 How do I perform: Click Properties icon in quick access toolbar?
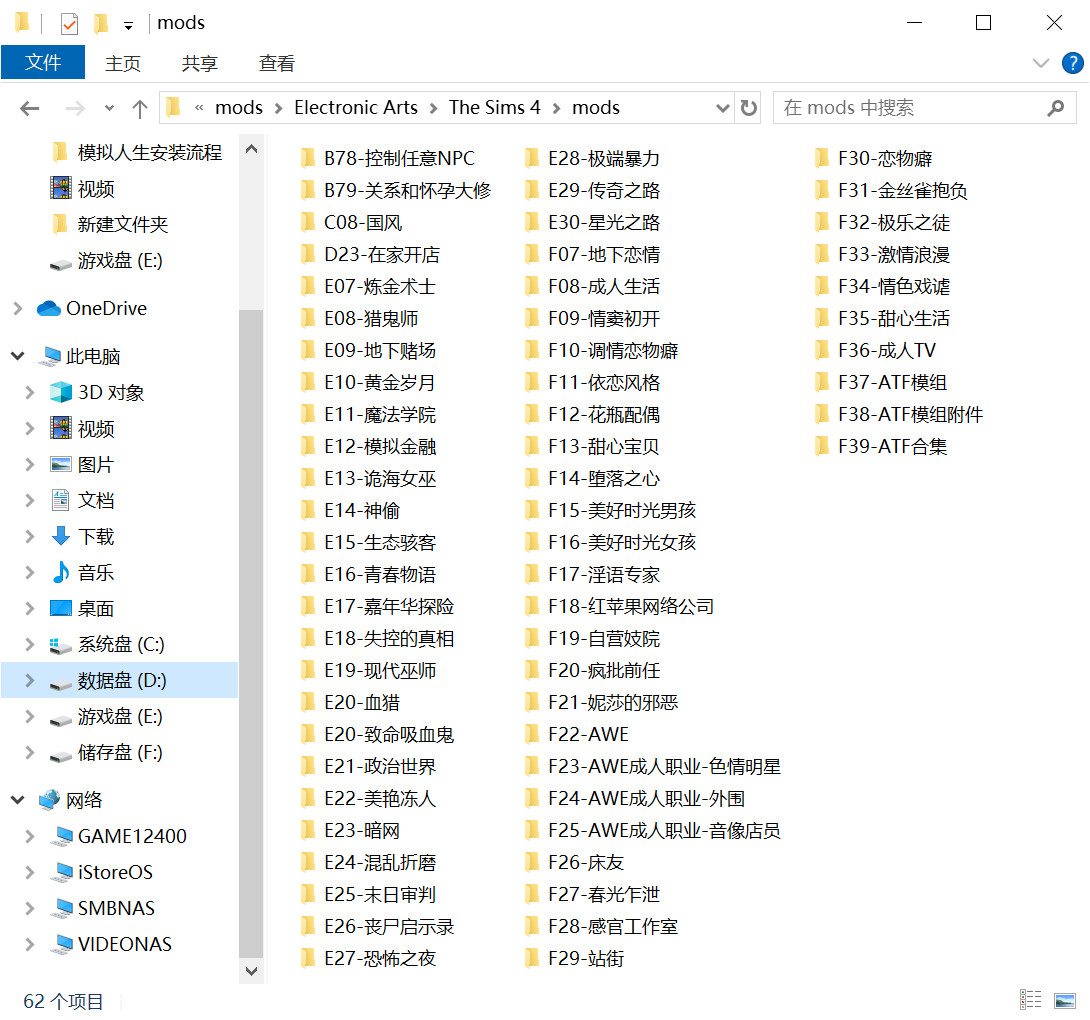click(x=69, y=23)
